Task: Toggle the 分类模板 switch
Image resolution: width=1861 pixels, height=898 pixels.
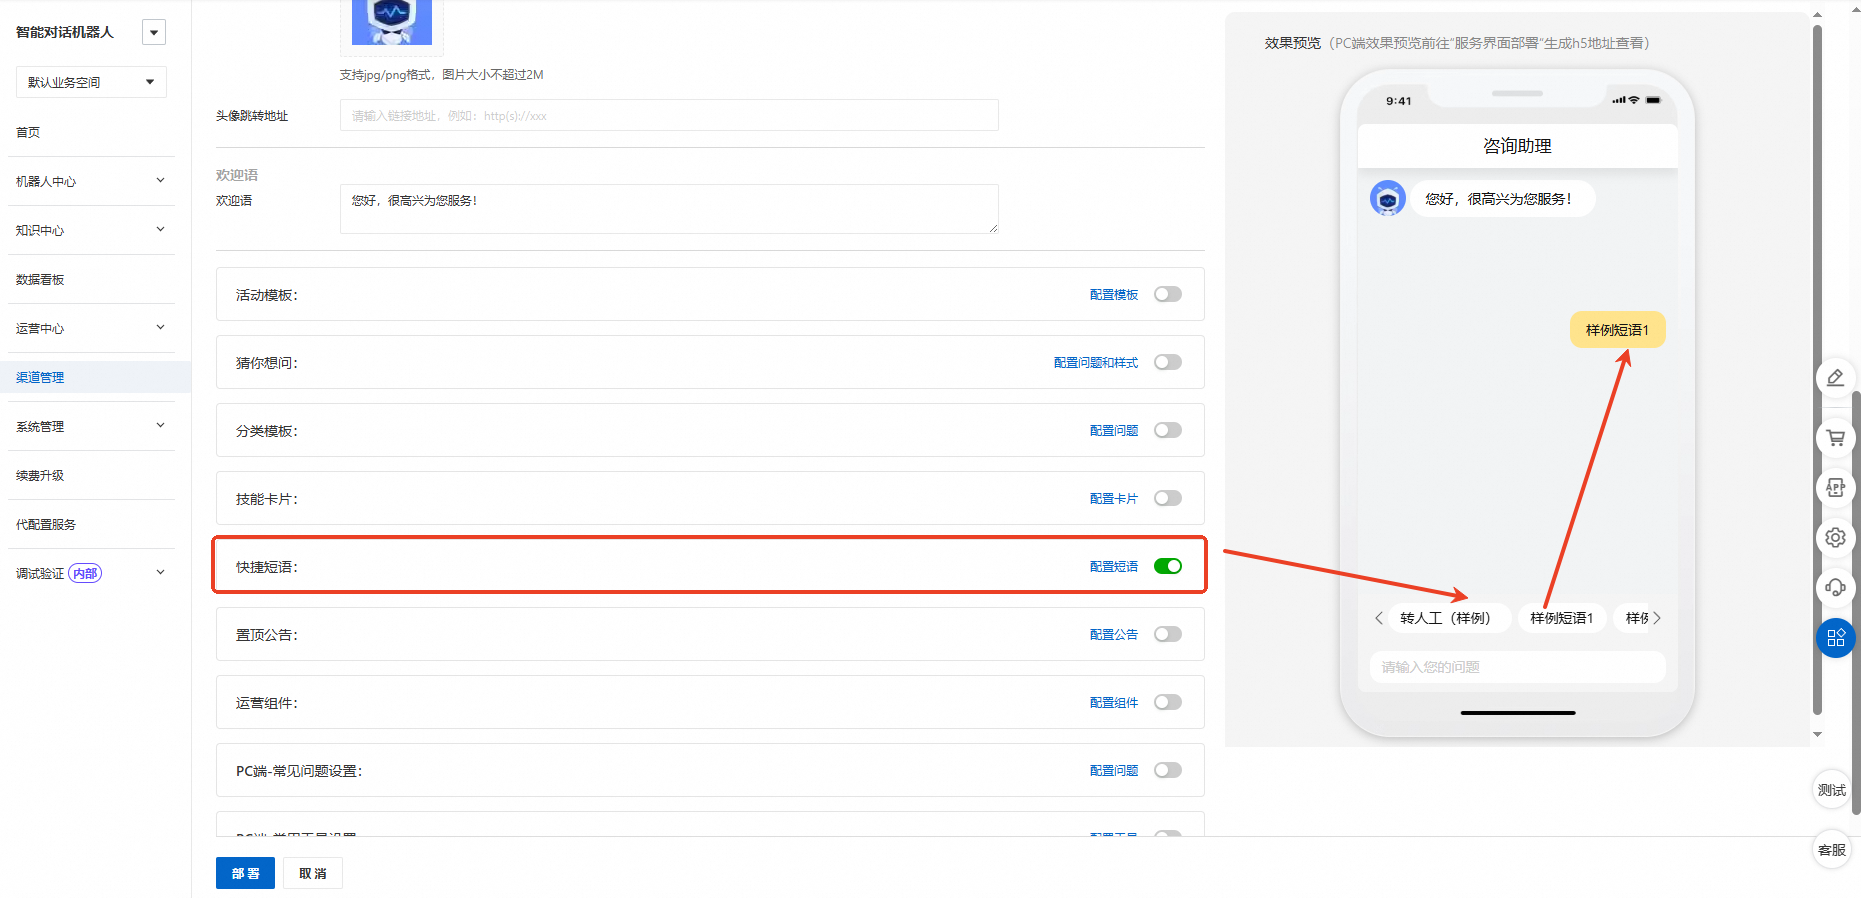Action: (1168, 430)
